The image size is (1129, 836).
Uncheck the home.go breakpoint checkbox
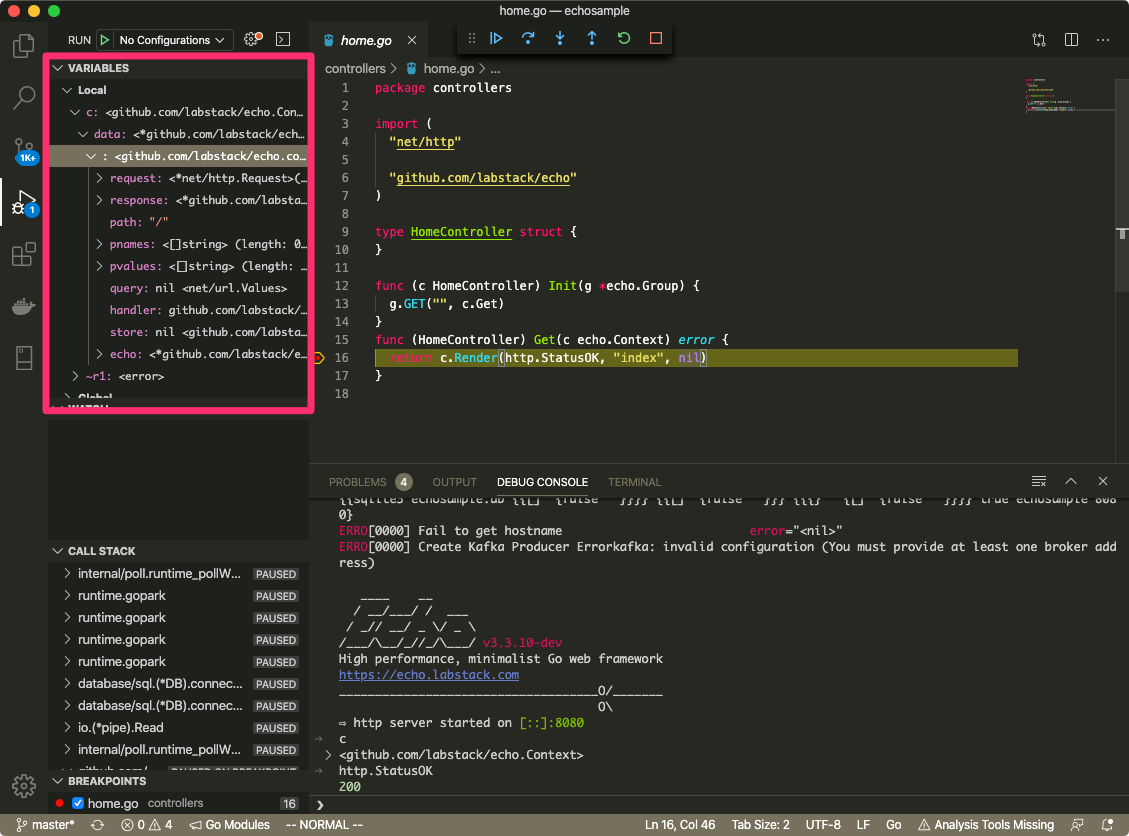coord(78,803)
